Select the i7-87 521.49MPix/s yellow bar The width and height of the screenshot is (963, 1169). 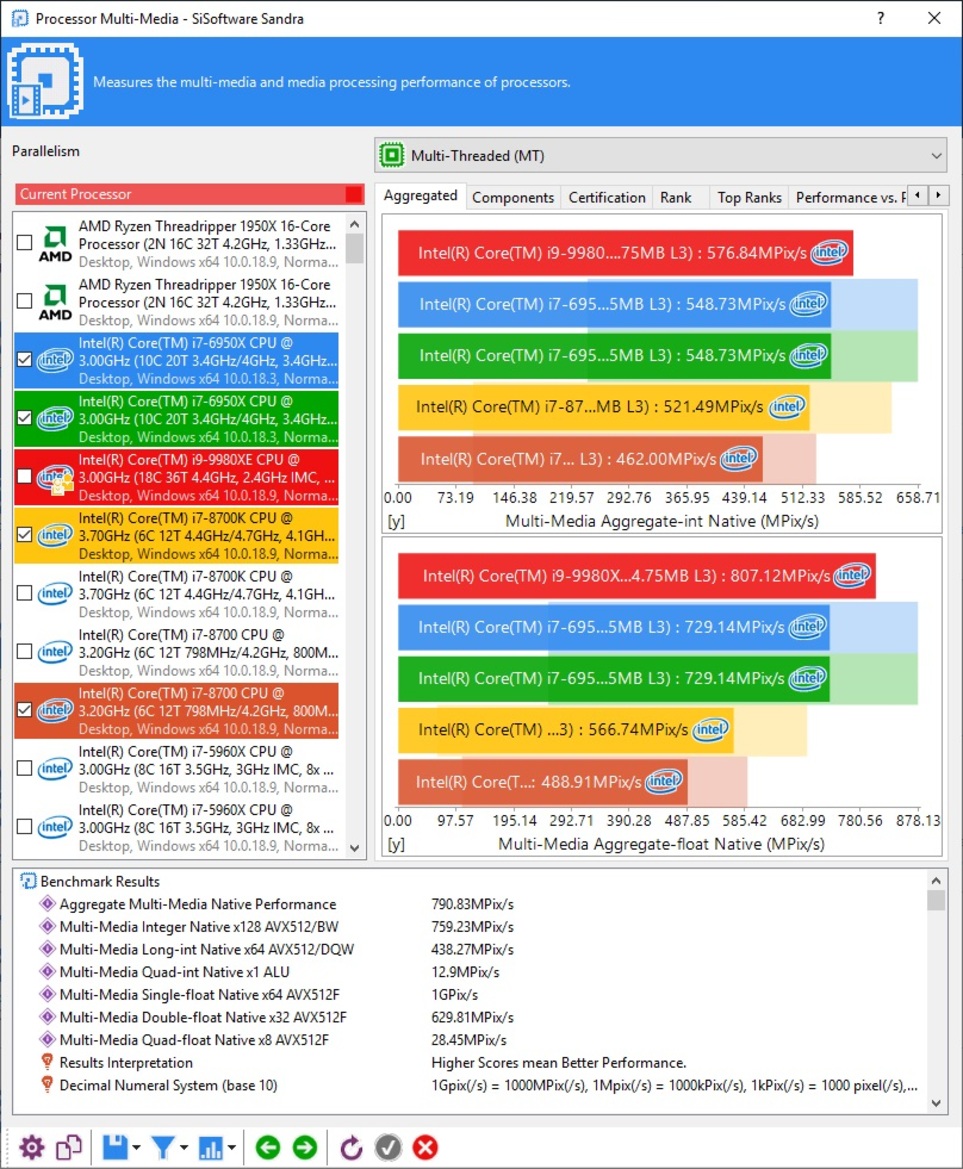603,407
